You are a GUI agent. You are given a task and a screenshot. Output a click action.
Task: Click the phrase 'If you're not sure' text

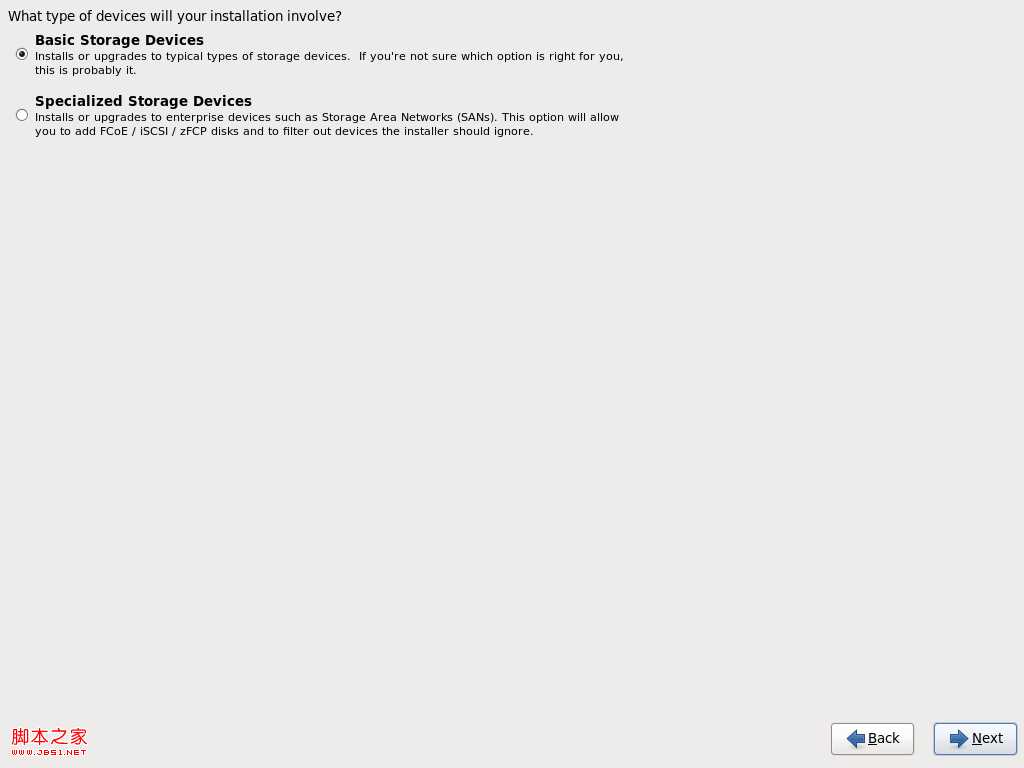point(404,56)
